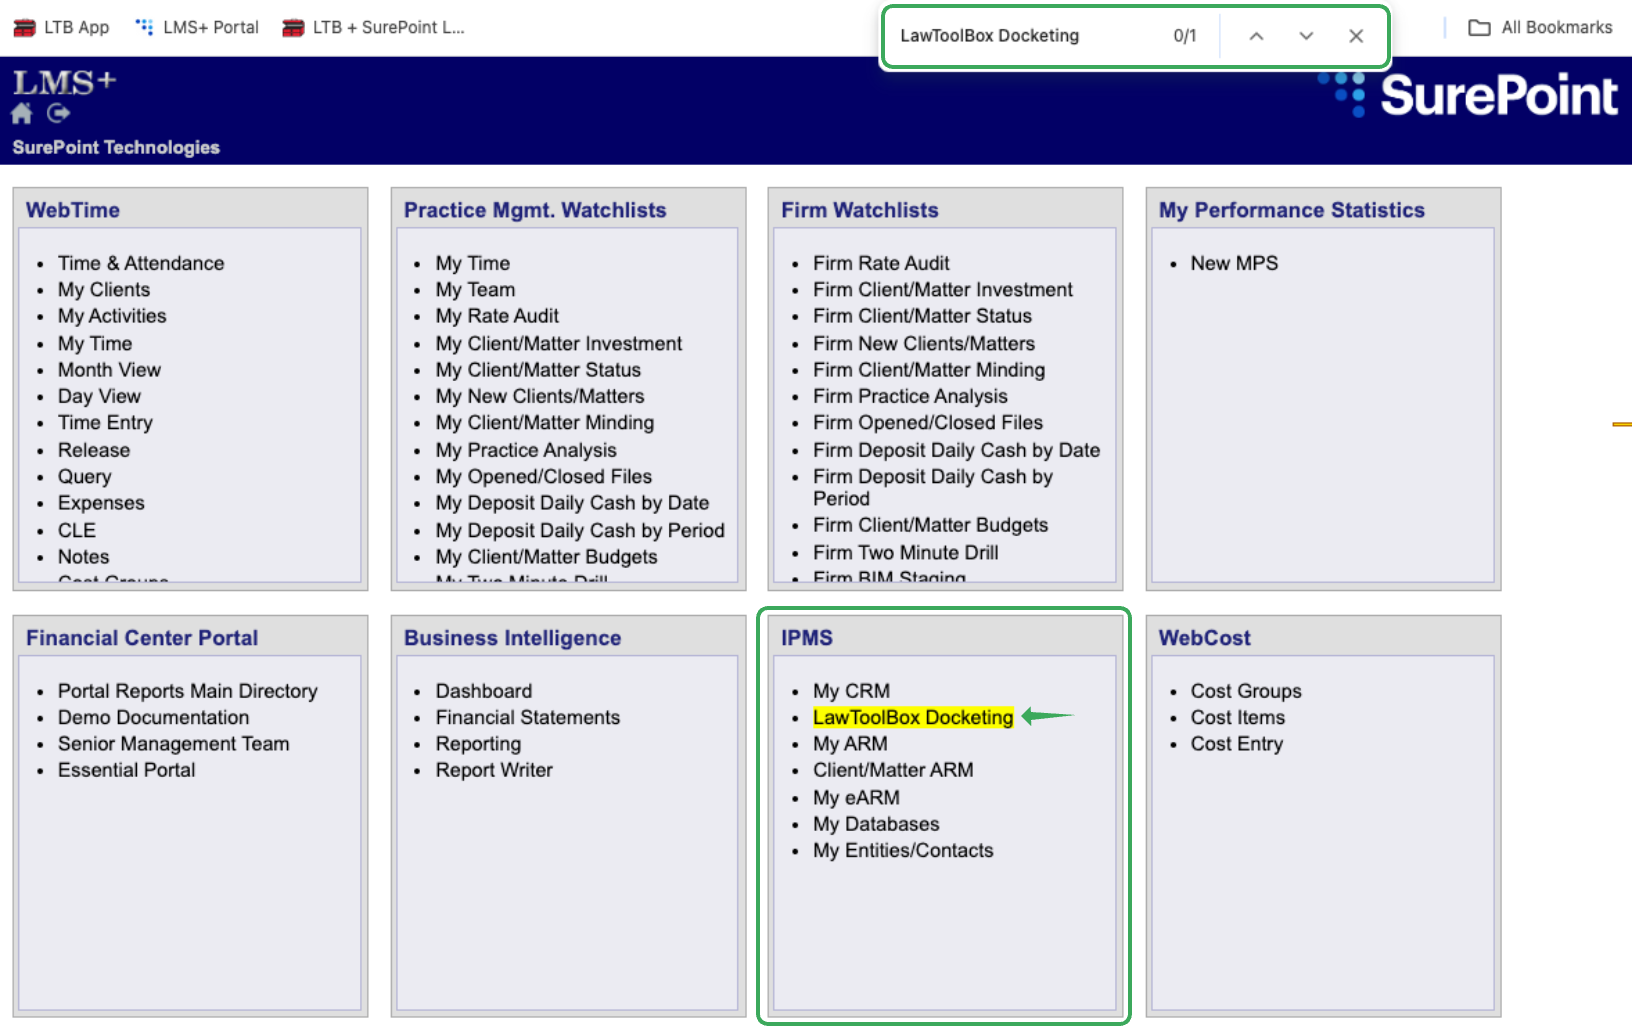Screen dimensions: 1632x1026
Task: Open My CRM in IPMS
Action: 851,691
